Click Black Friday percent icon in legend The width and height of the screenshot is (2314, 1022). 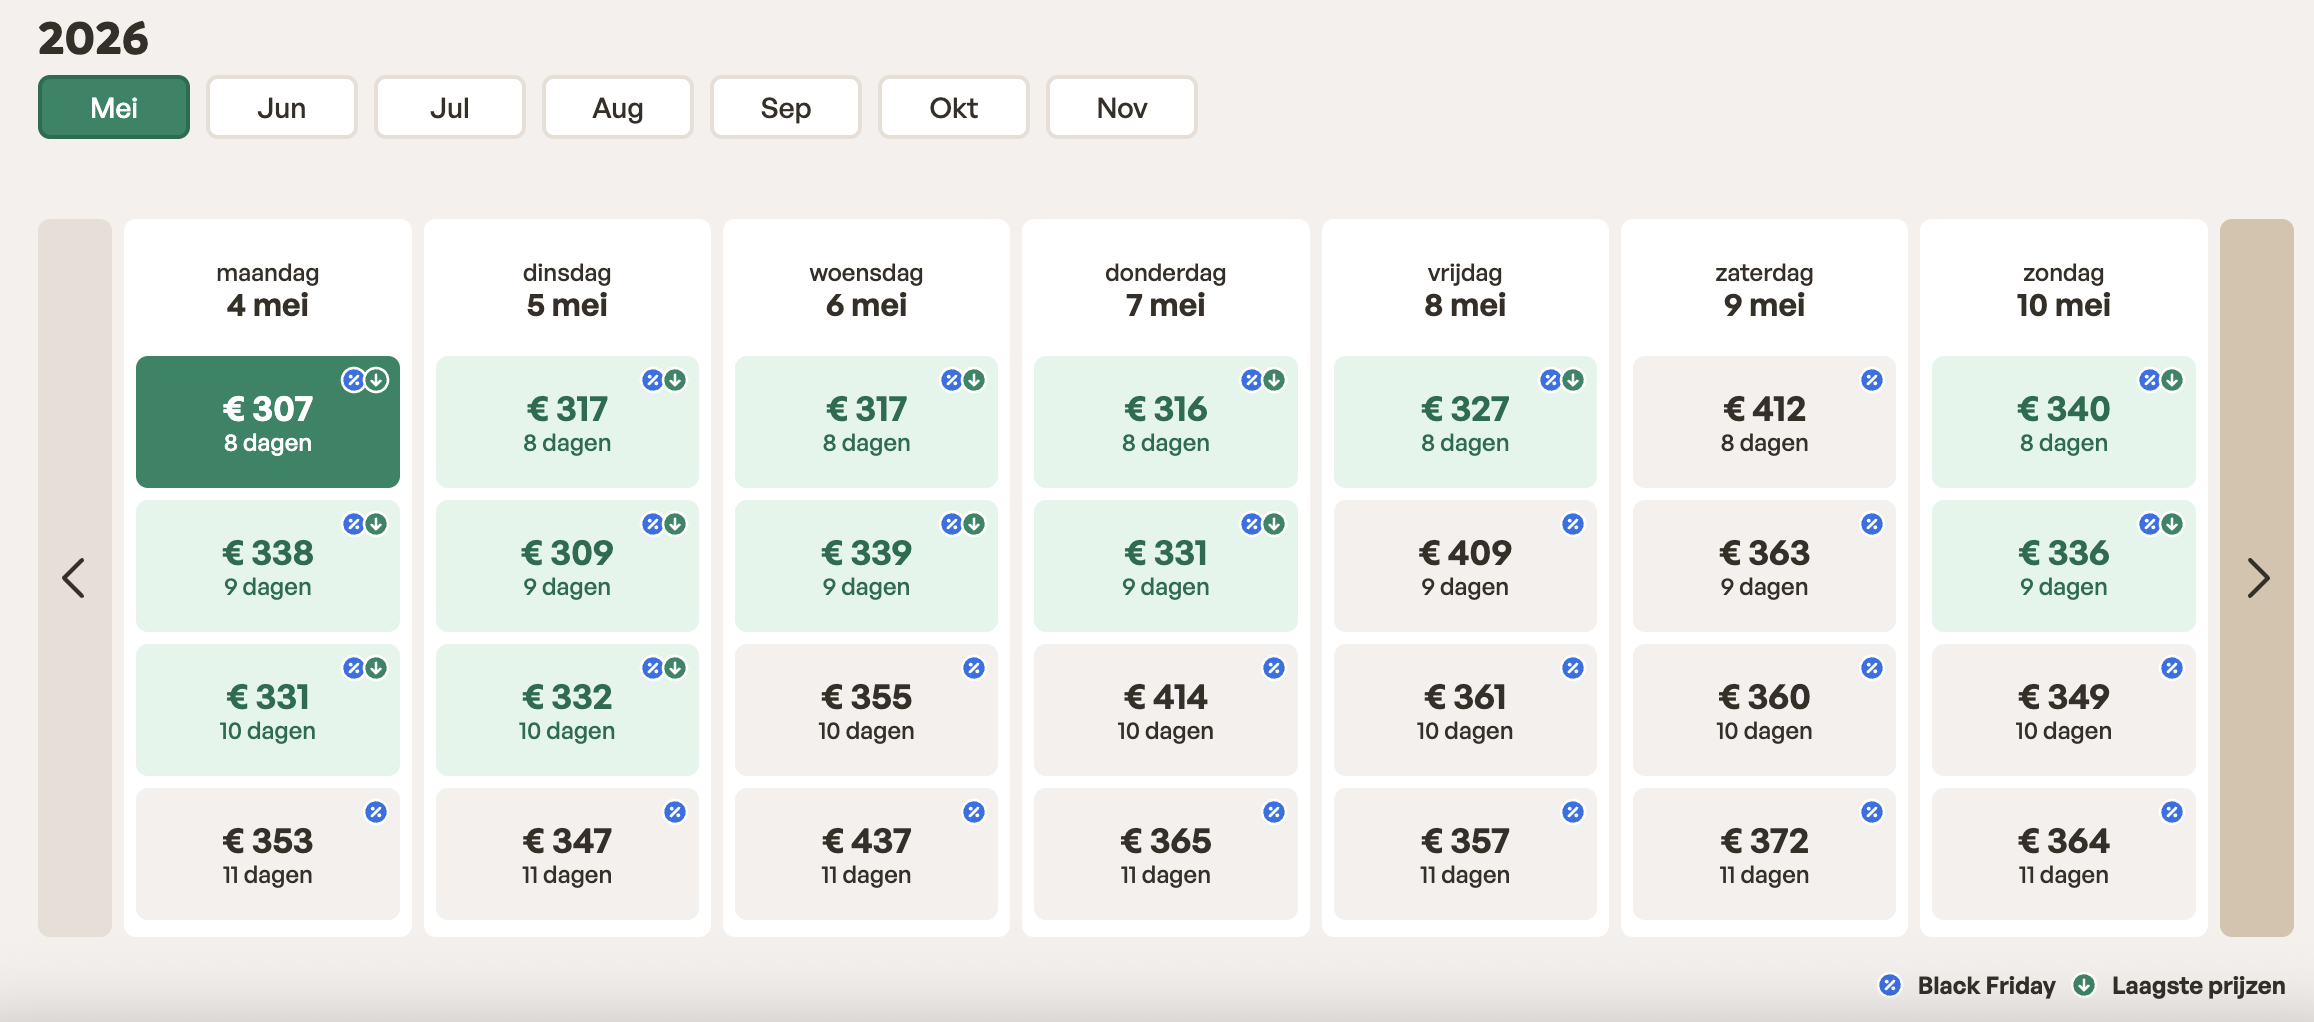(x=1889, y=986)
